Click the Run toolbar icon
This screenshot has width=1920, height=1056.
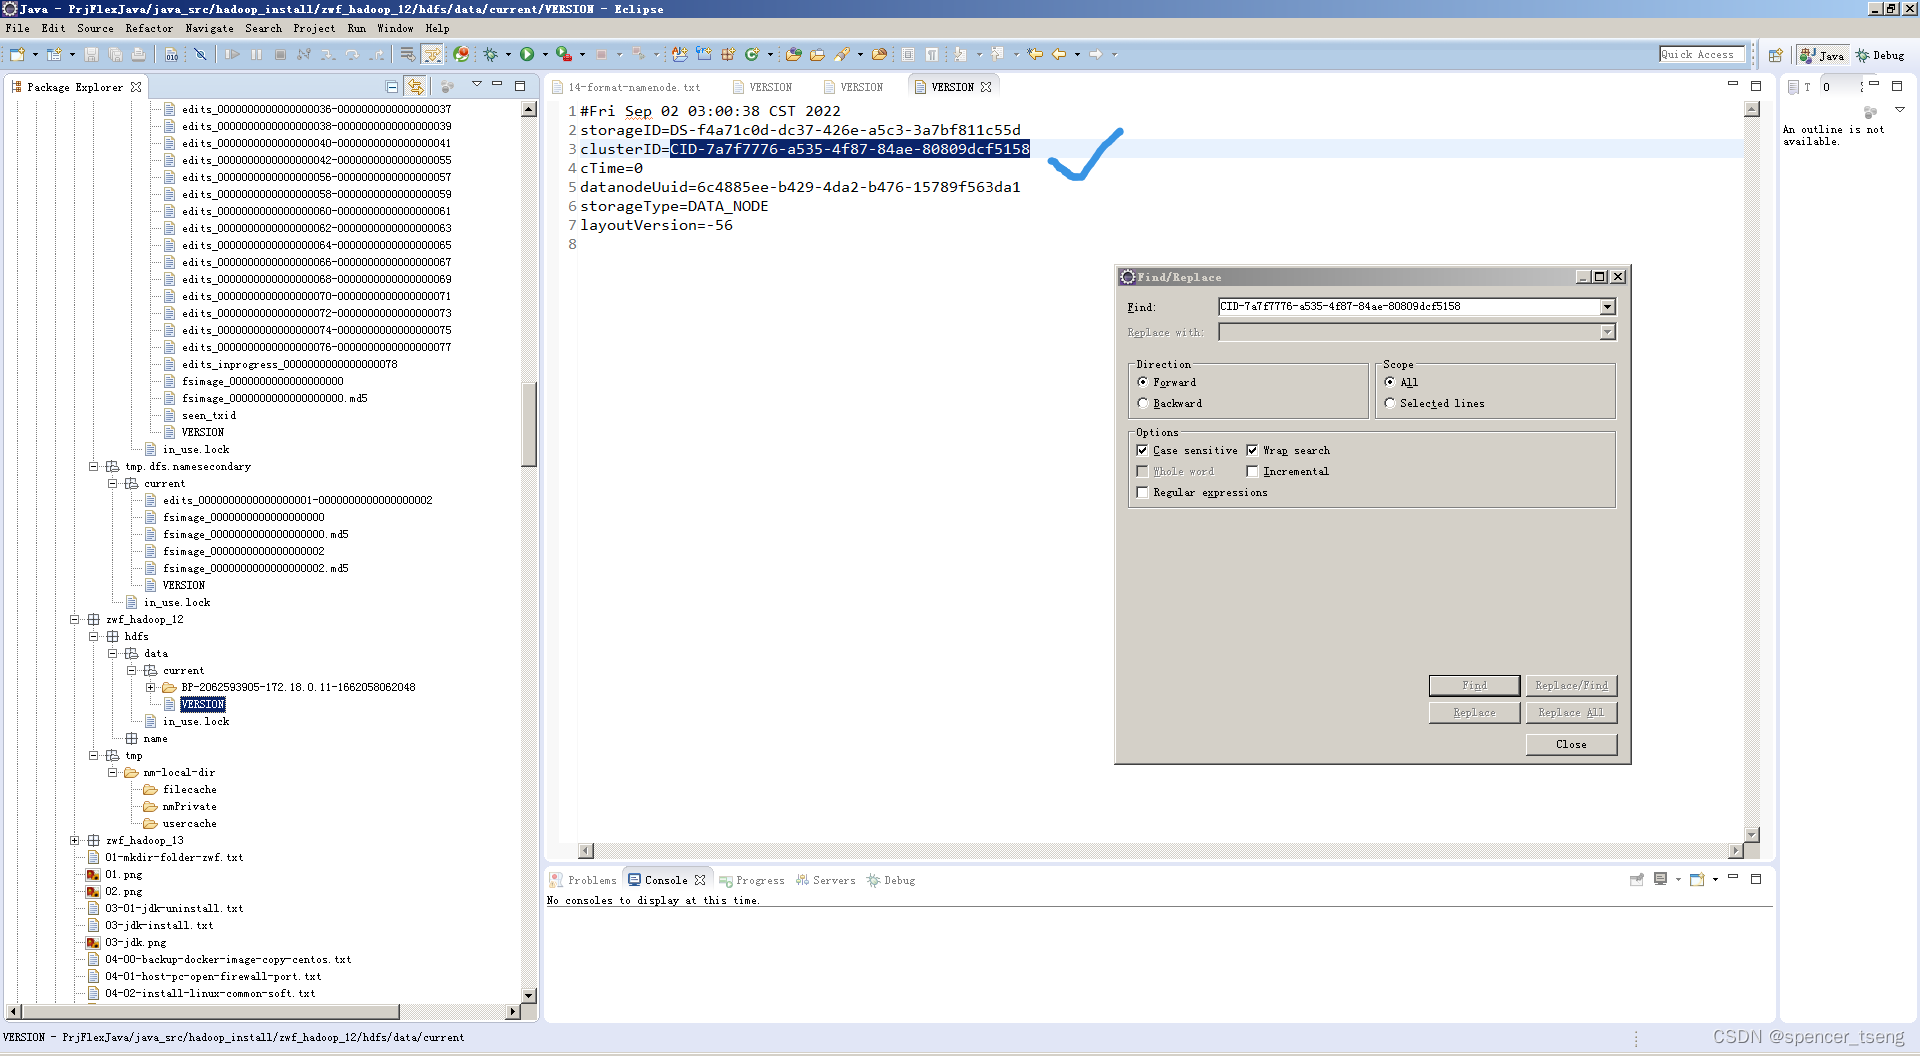(x=529, y=54)
